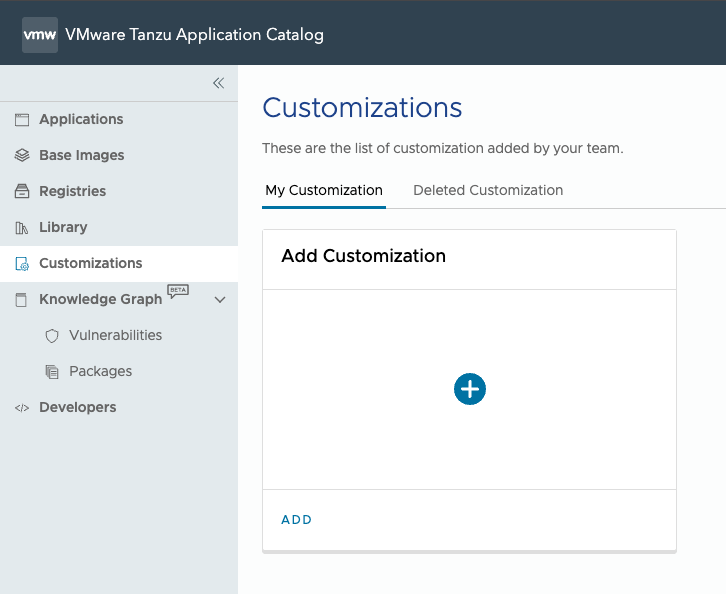Click the Packages stacked-pages icon
The height and width of the screenshot is (594, 726).
pyautogui.click(x=52, y=372)
